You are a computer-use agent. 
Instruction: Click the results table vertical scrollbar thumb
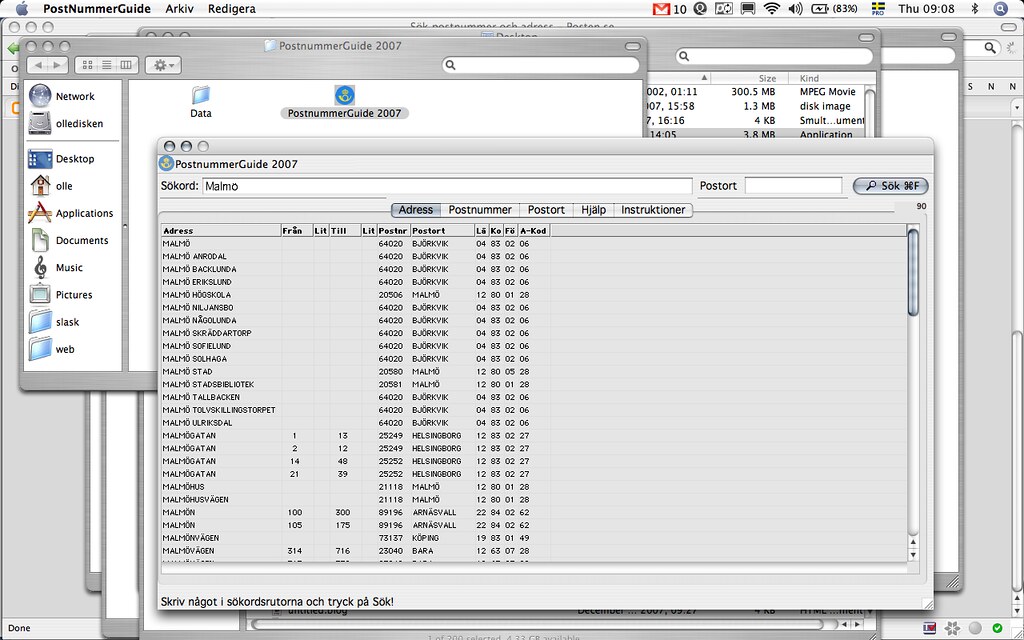913,272
